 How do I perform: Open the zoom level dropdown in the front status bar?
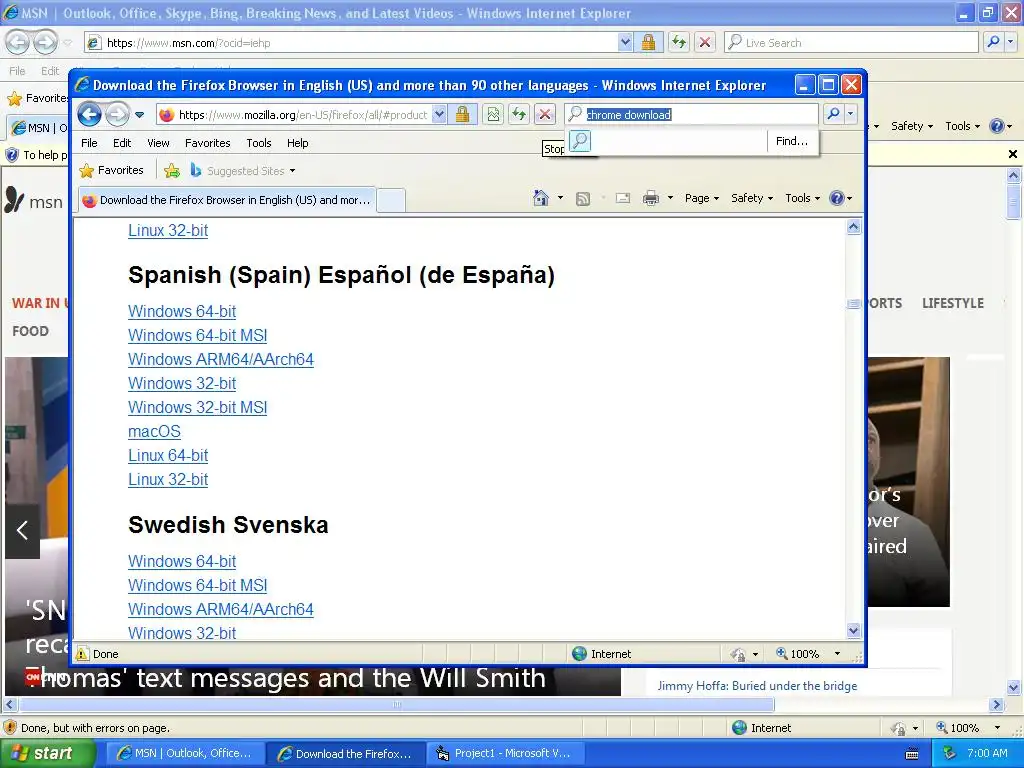point(837,654)
